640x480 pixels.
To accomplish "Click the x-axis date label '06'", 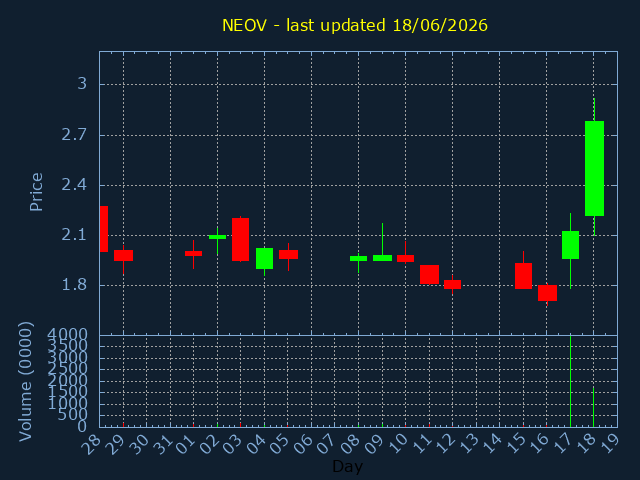I will coord(304,444).
